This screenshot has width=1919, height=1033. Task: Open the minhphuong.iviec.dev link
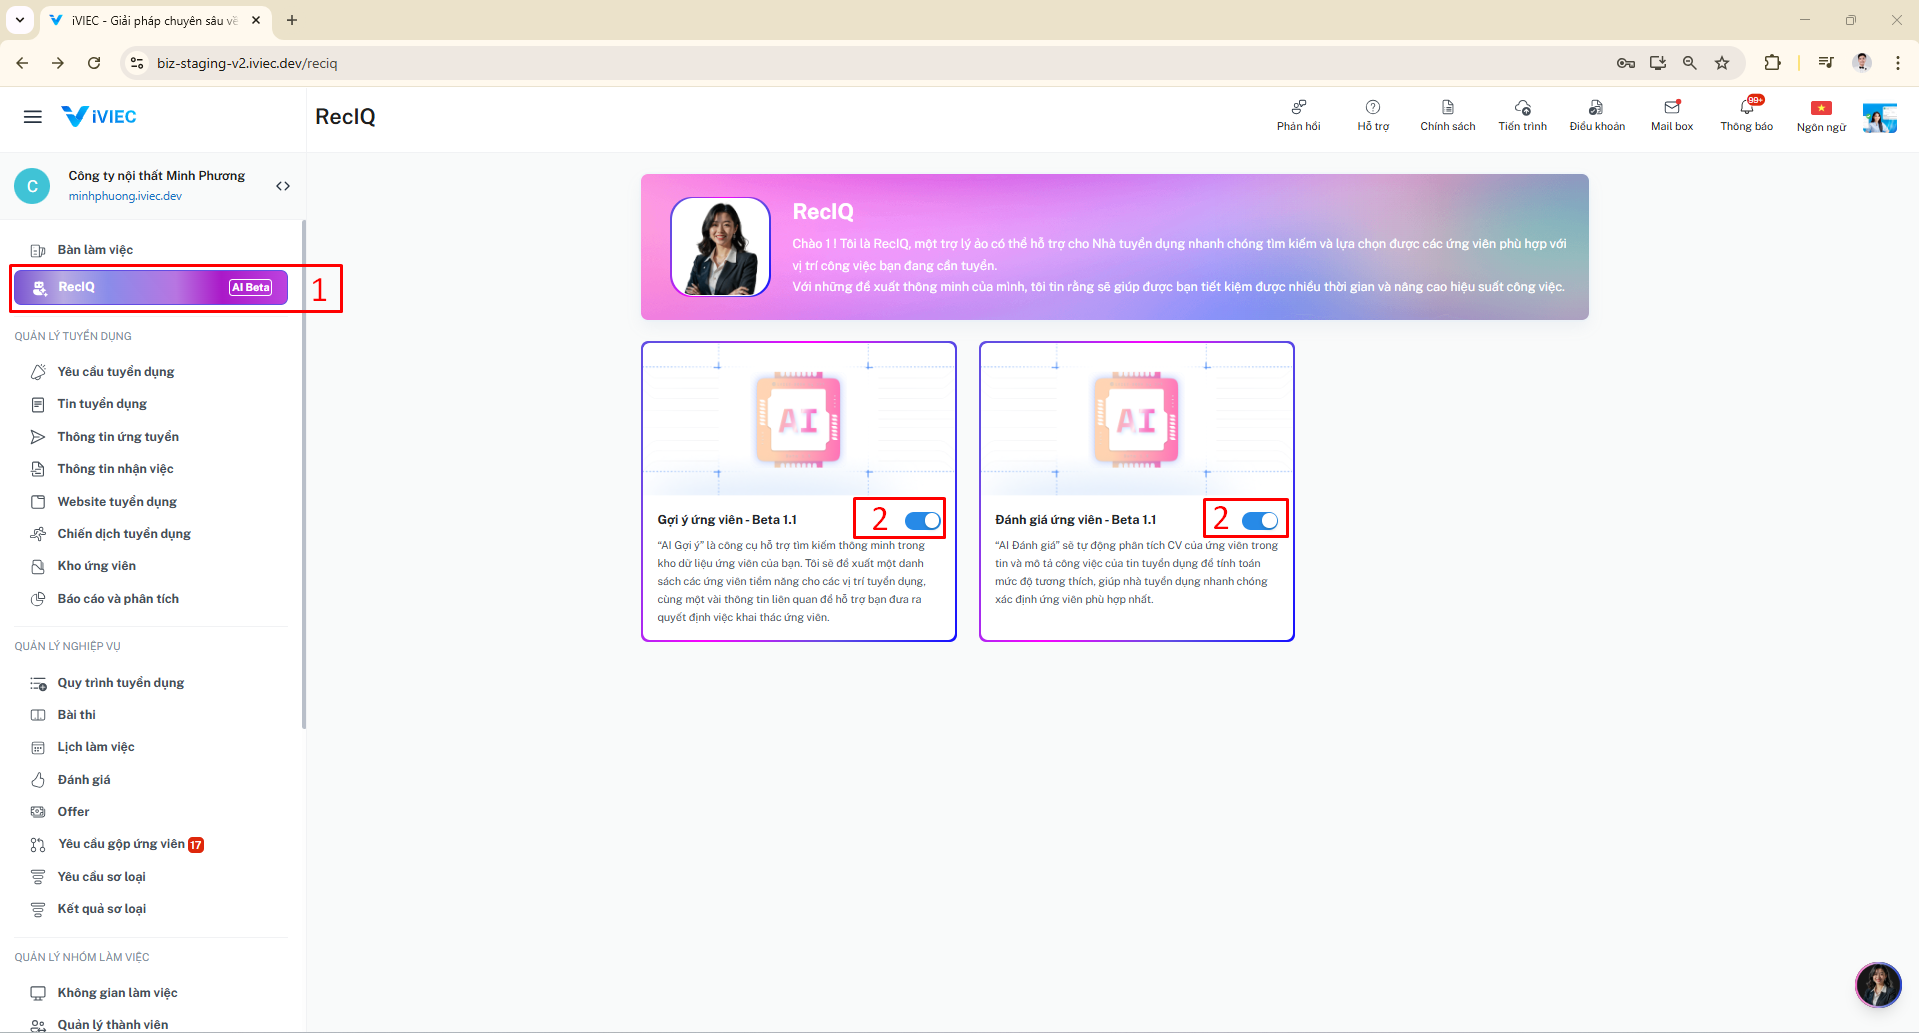[x=125, y=196]
